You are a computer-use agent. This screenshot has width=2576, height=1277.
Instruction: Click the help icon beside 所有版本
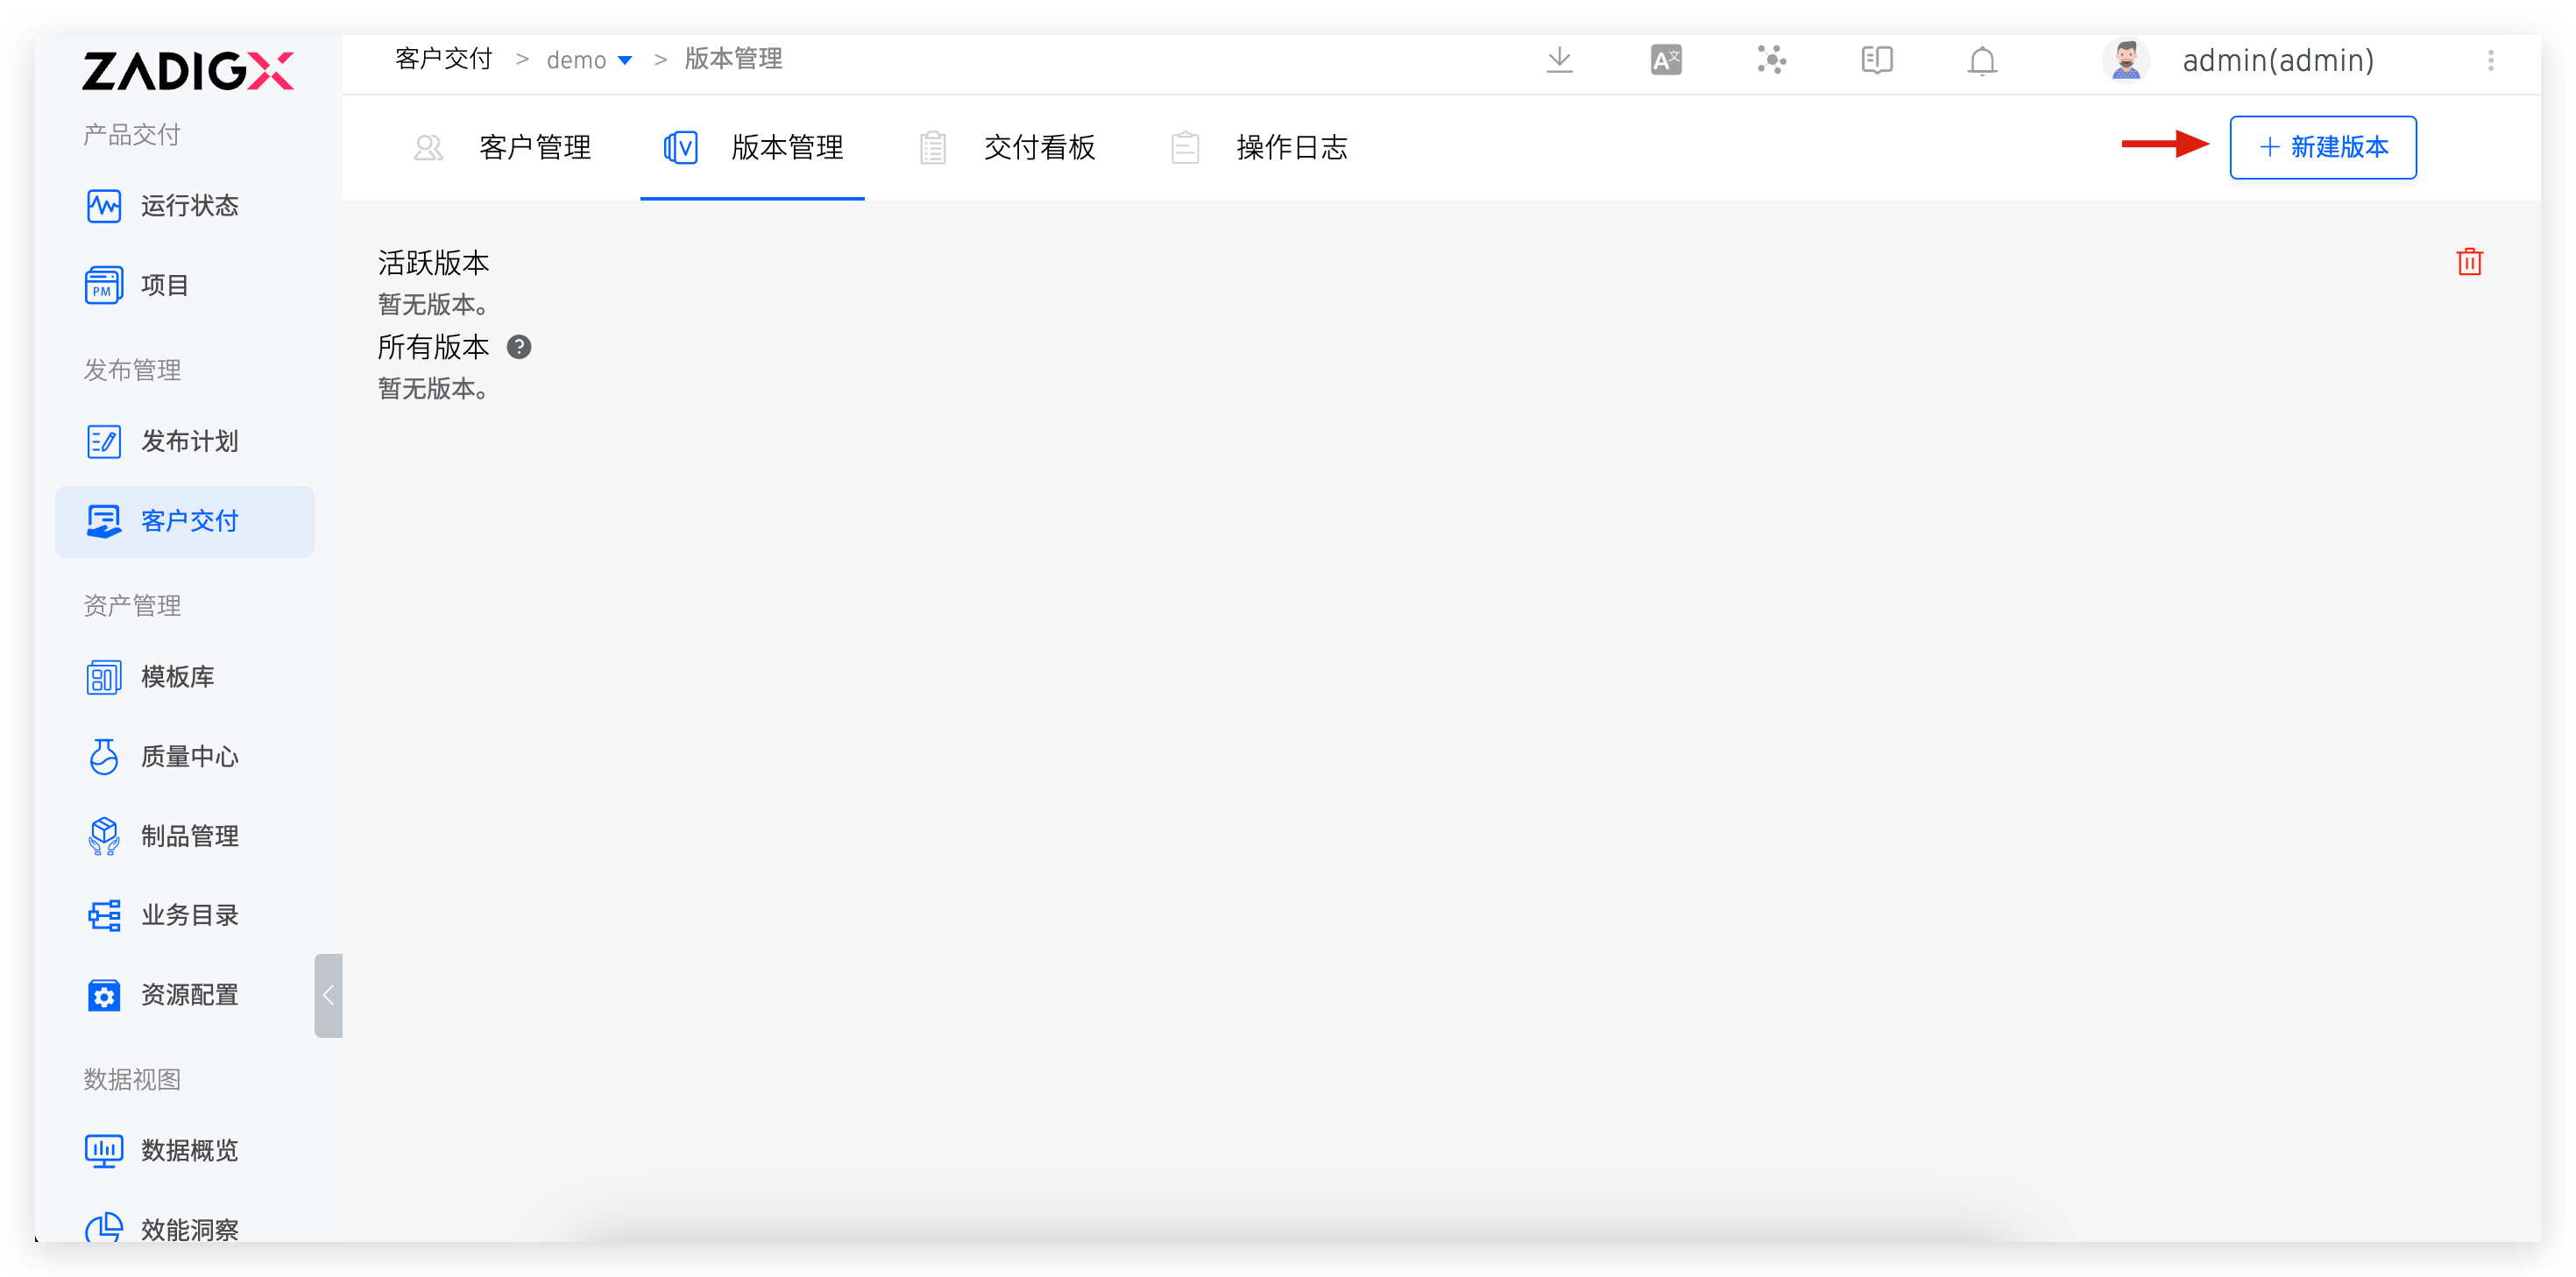[x=519, y=347]
